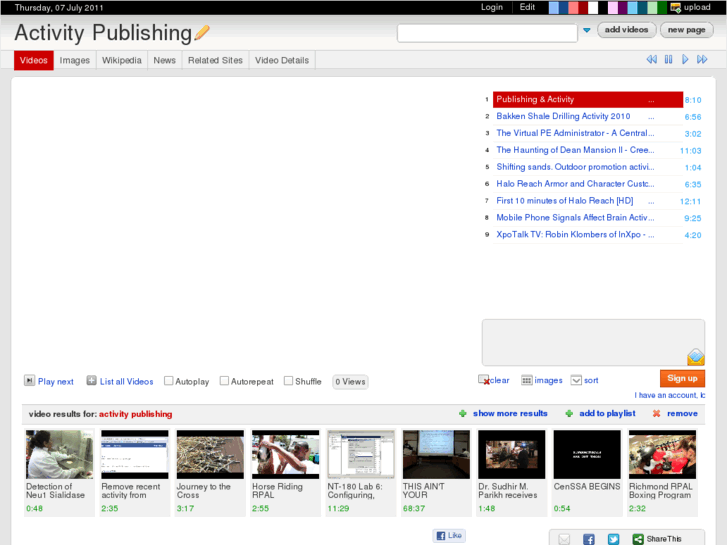Open Detection of Neu1 Sialidase thumbnail
The height and width of the screenshot is (545, 727).
[x=59, y=454]
